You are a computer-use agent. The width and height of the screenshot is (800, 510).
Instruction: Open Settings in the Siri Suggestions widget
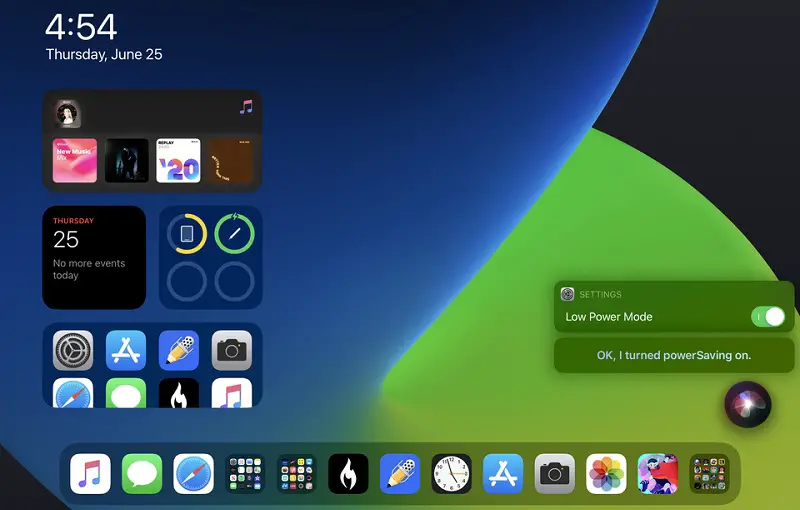[x=73, y=350]
